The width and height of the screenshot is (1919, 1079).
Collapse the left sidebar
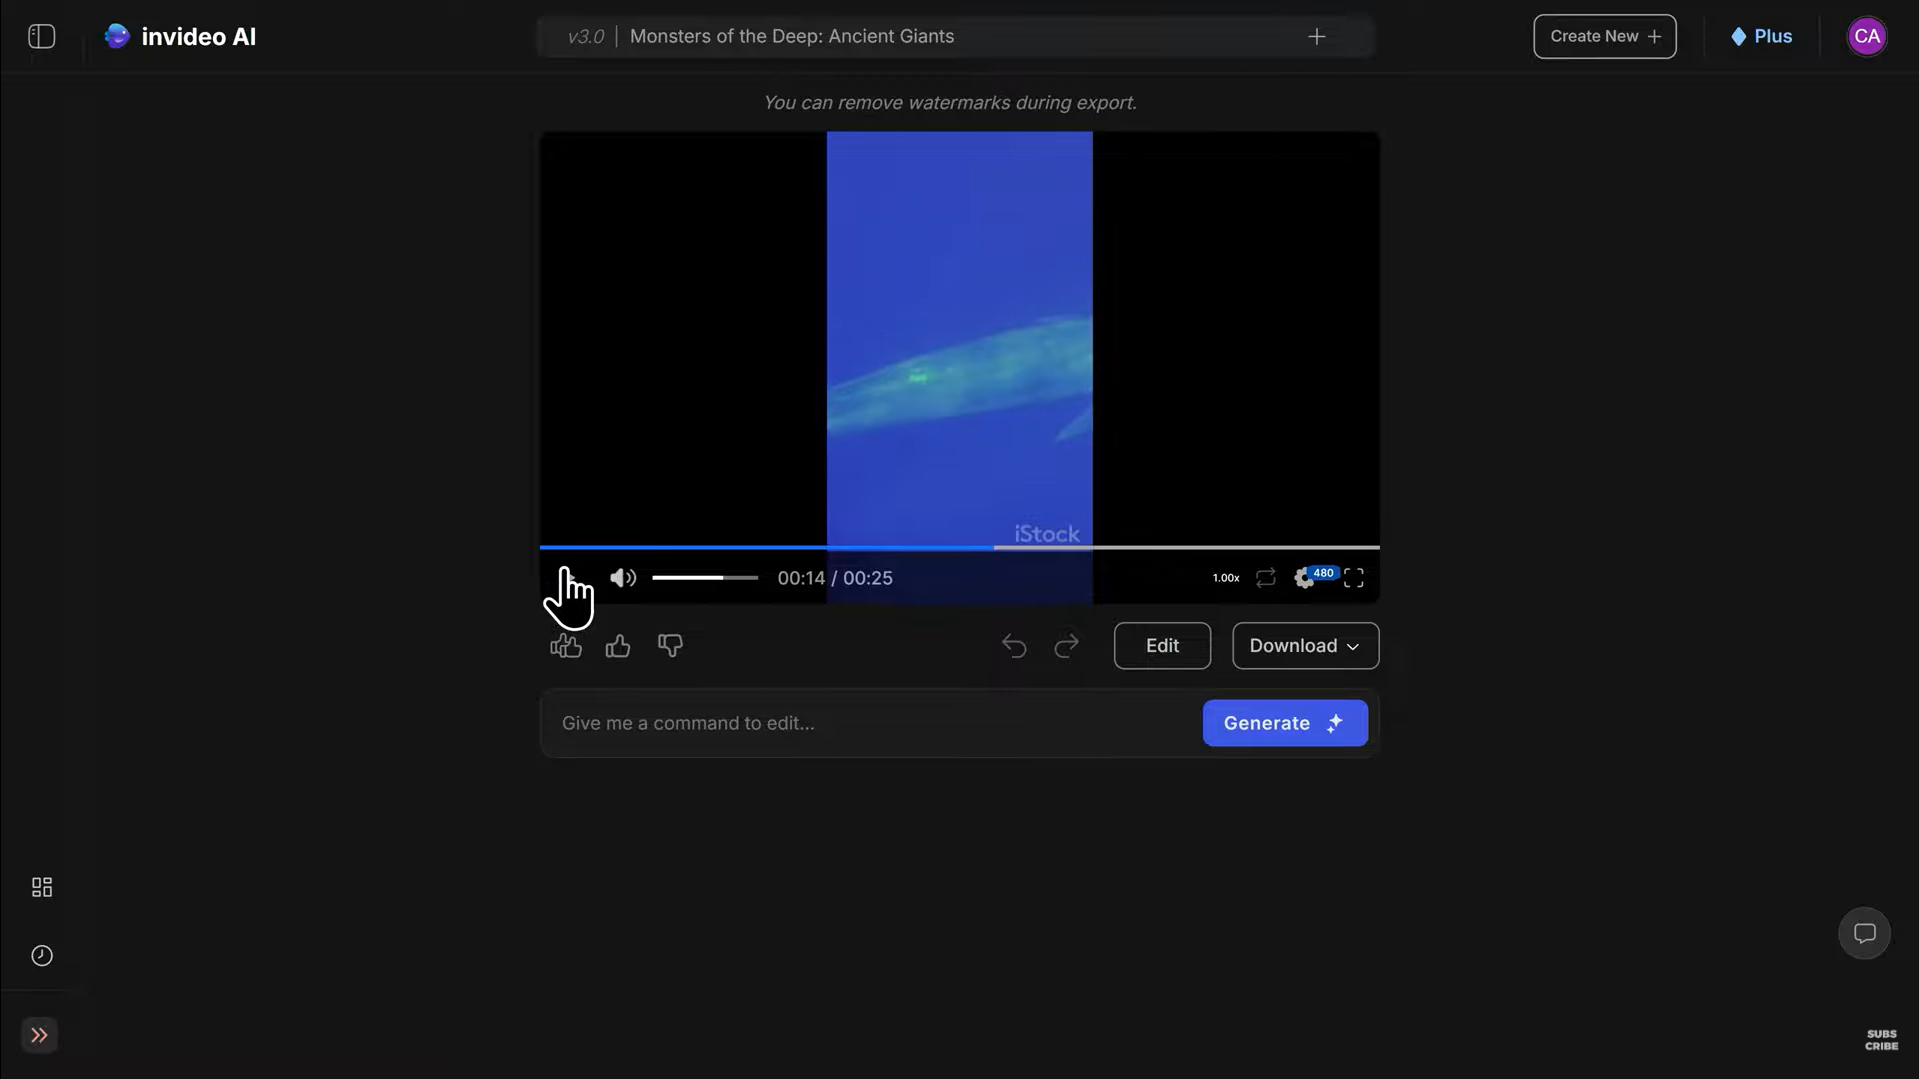(x=41, y=36)
